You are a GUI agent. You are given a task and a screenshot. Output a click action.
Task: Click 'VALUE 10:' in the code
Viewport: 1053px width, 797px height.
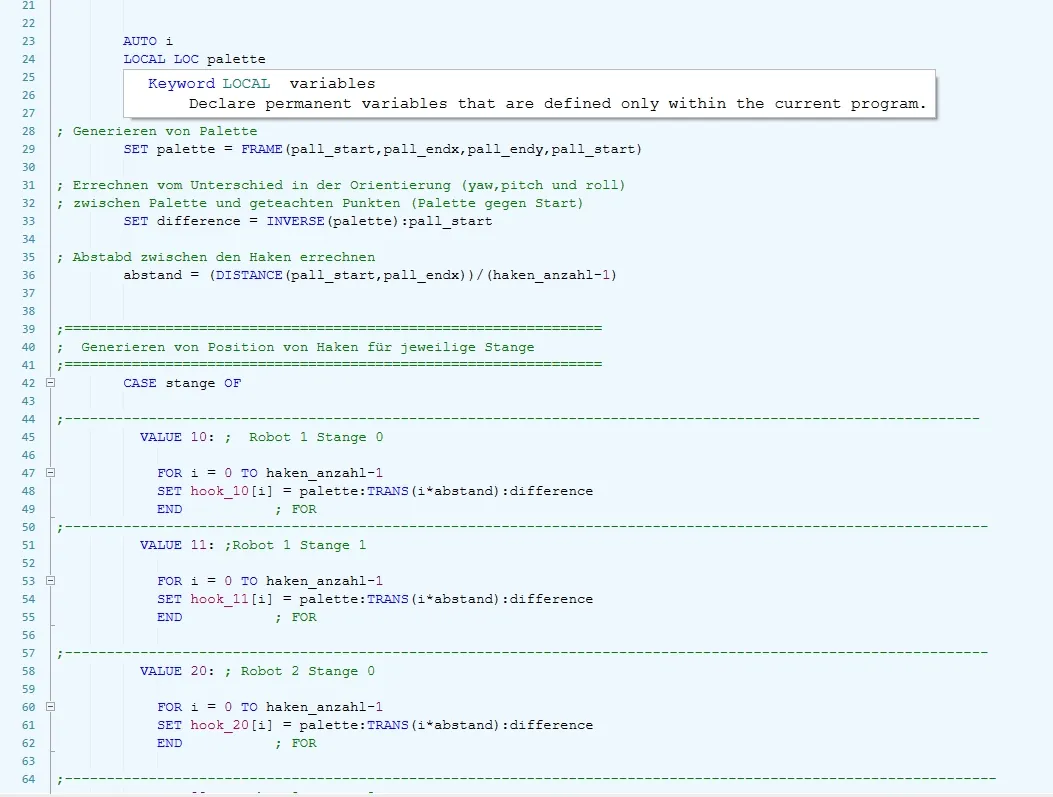177,437
